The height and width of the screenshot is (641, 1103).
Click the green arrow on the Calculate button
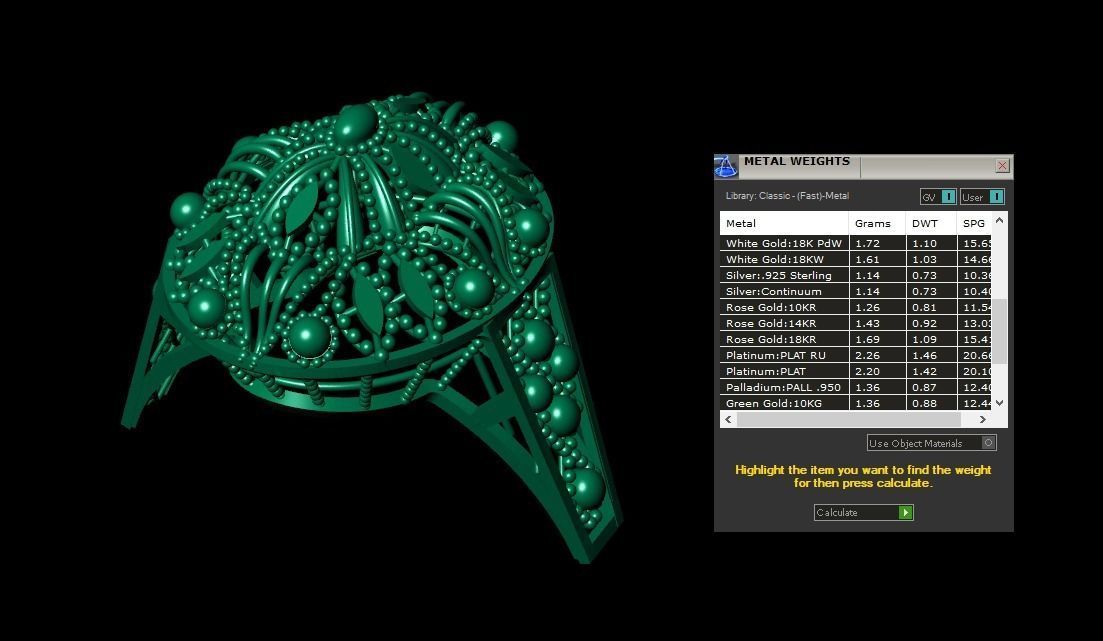coord(906,512)
